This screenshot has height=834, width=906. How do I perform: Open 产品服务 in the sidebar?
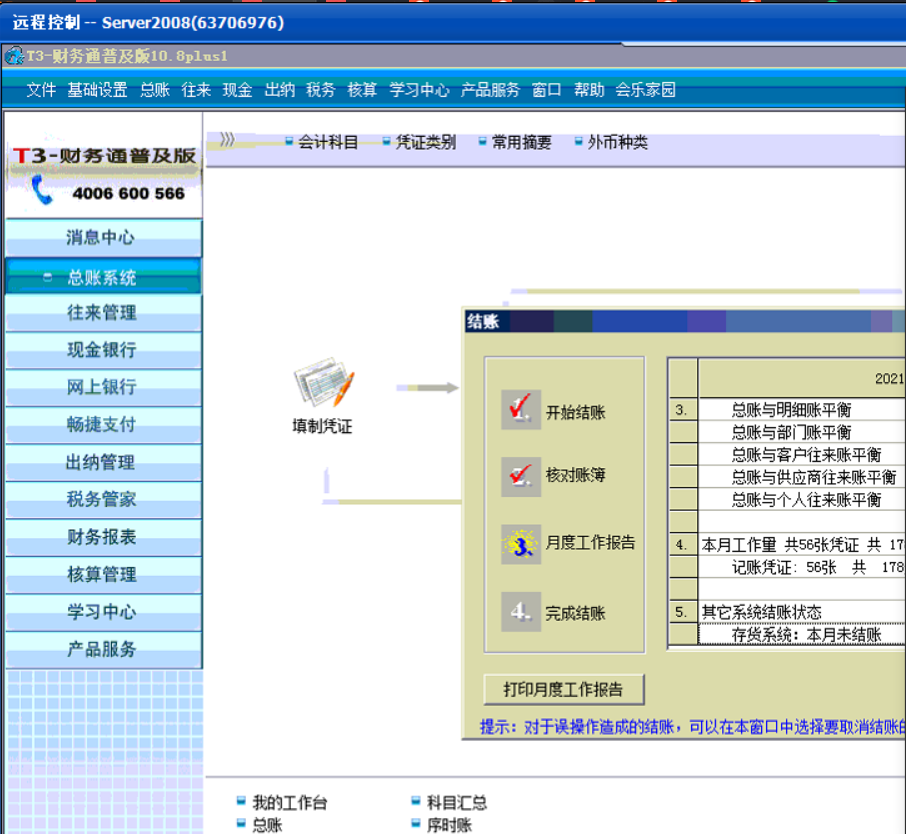pos(103,649)
